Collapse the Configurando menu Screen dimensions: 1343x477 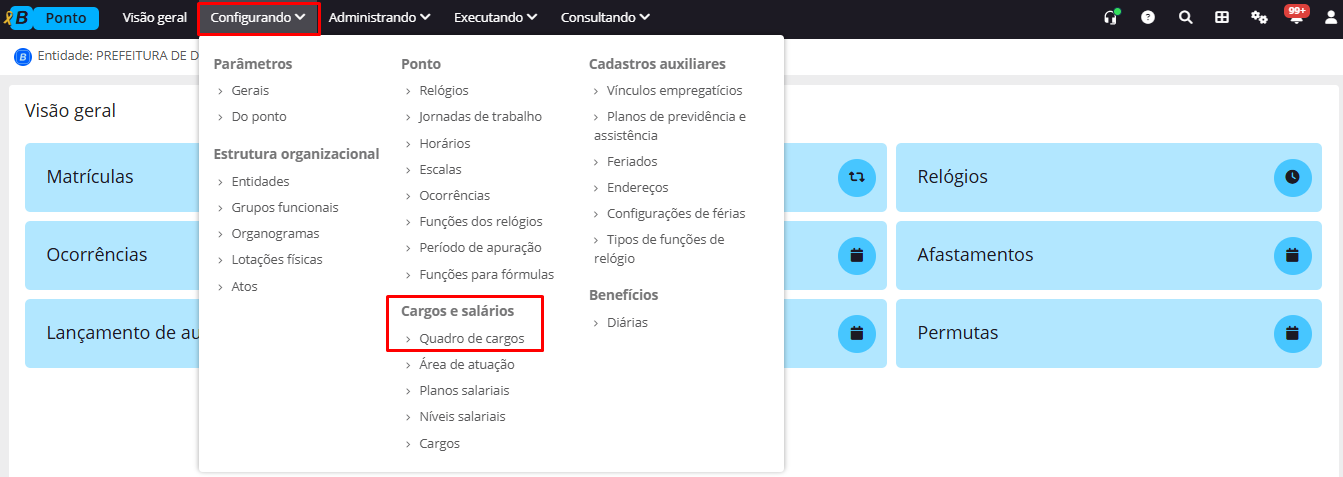tap(258, 18)
